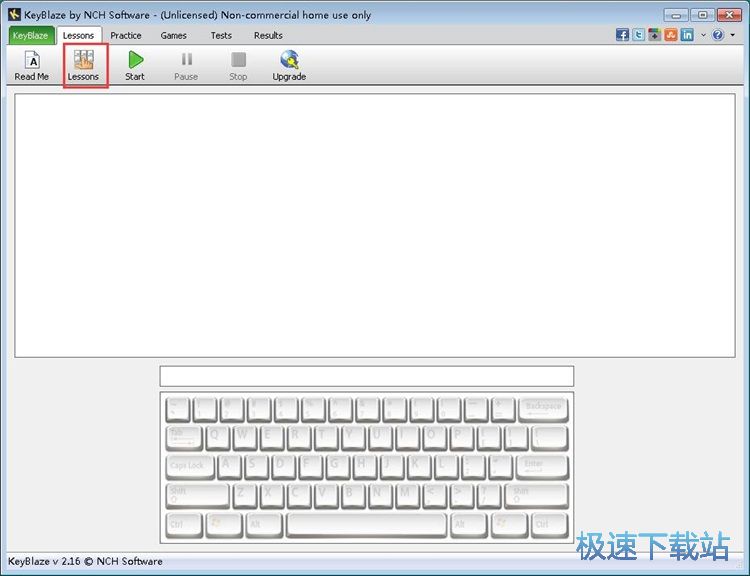750x576 pixels.
Task: Click the Backspace key on virtual keyboard
Action: [x=543, y=409]
